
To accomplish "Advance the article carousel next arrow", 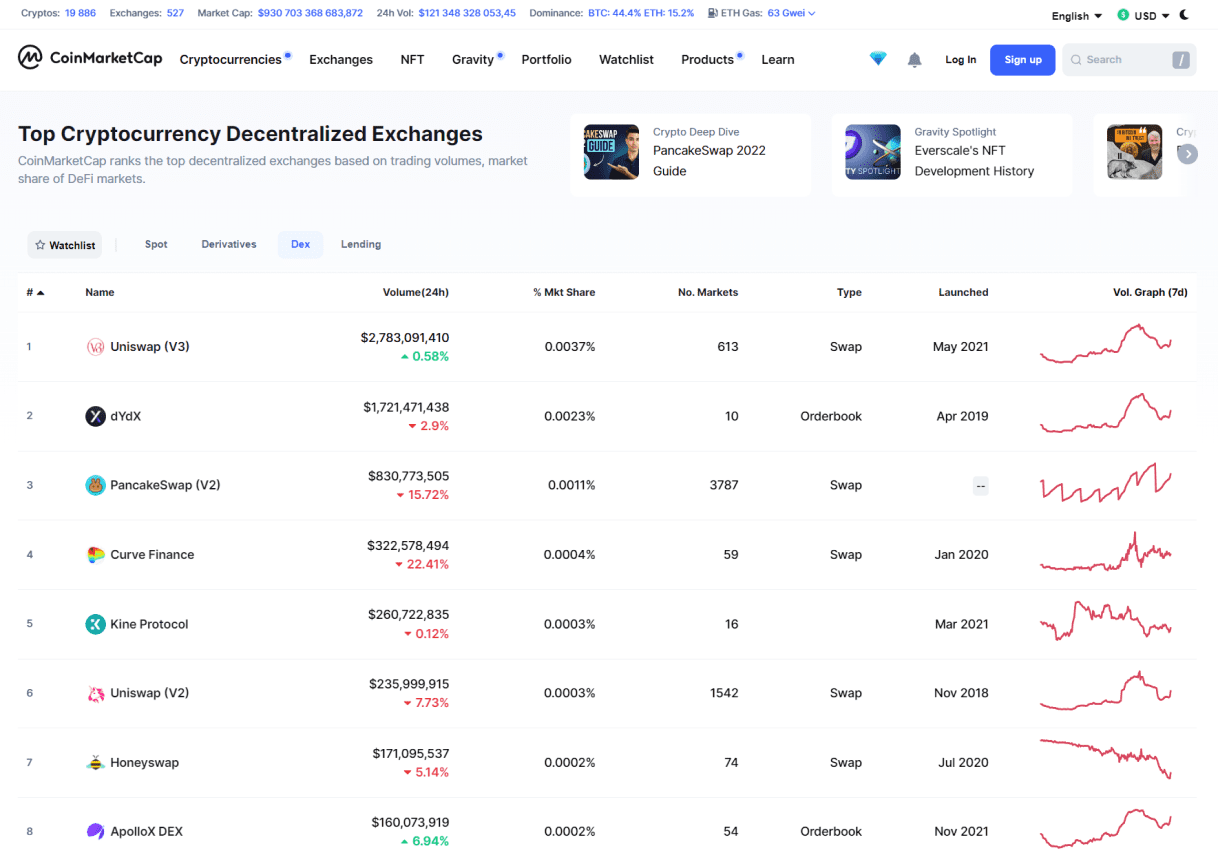I will click(1187, 154).
